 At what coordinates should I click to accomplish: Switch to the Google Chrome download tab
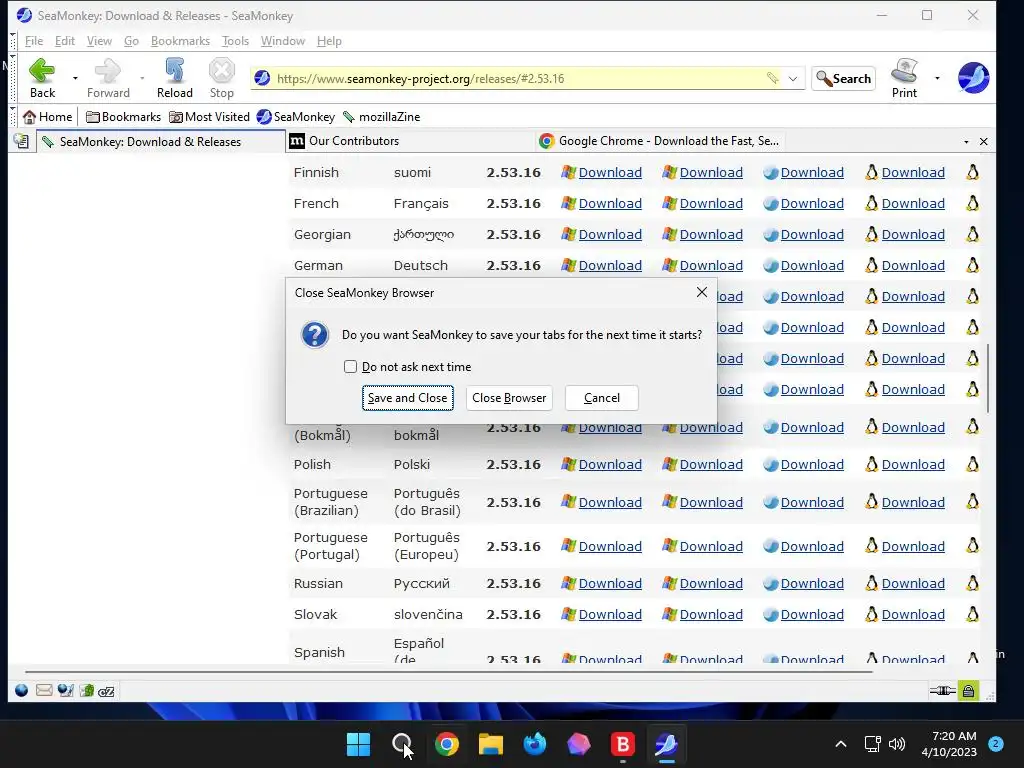tap(660, 141)
